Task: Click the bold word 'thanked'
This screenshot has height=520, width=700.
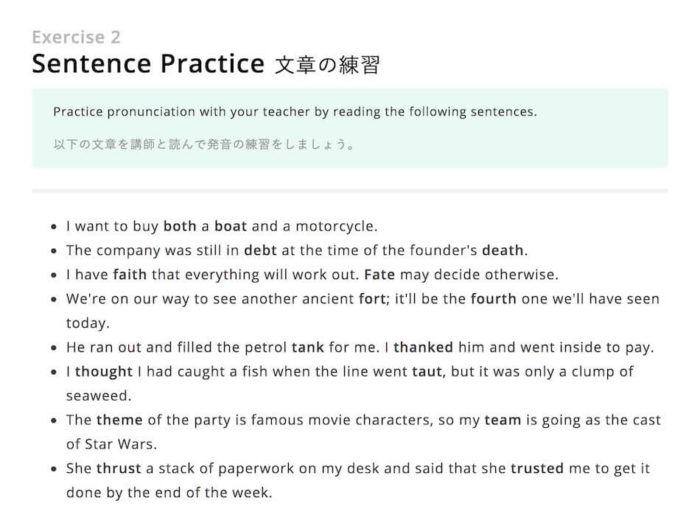Action: point(423,347)
